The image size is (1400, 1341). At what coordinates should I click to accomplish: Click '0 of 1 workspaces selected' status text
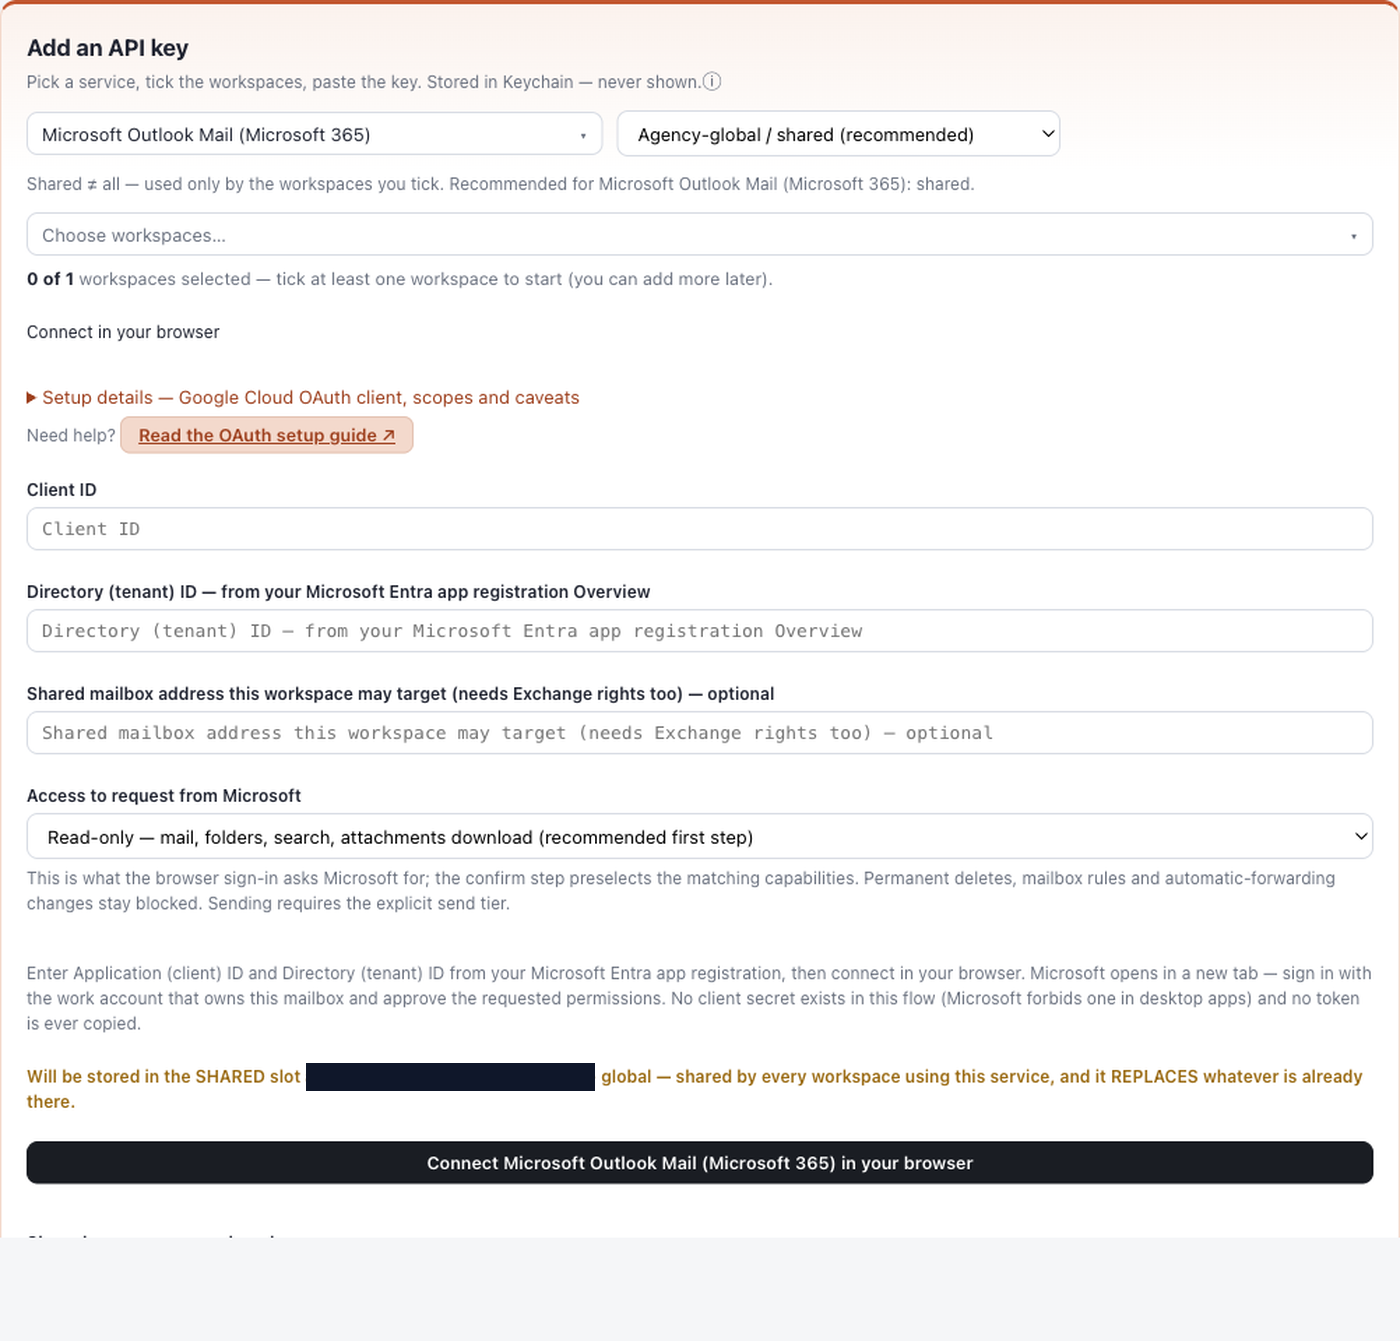click(399, 279)
